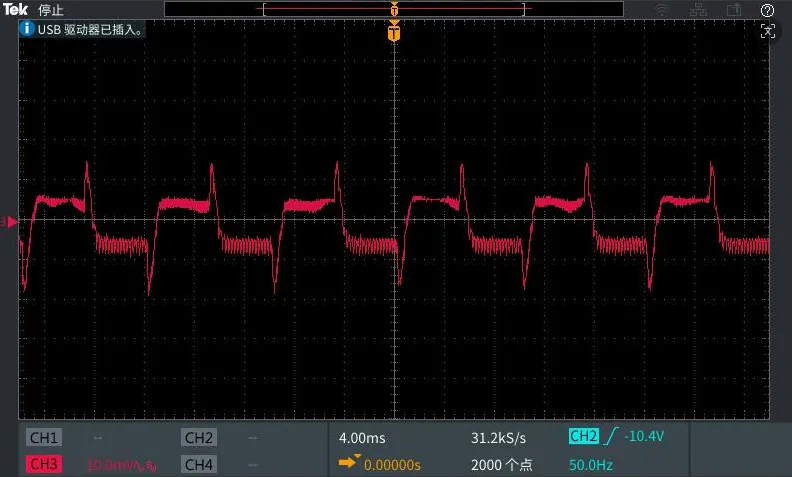Click the network connection icon
Viewport: 792px width, 477px height.
698,10
